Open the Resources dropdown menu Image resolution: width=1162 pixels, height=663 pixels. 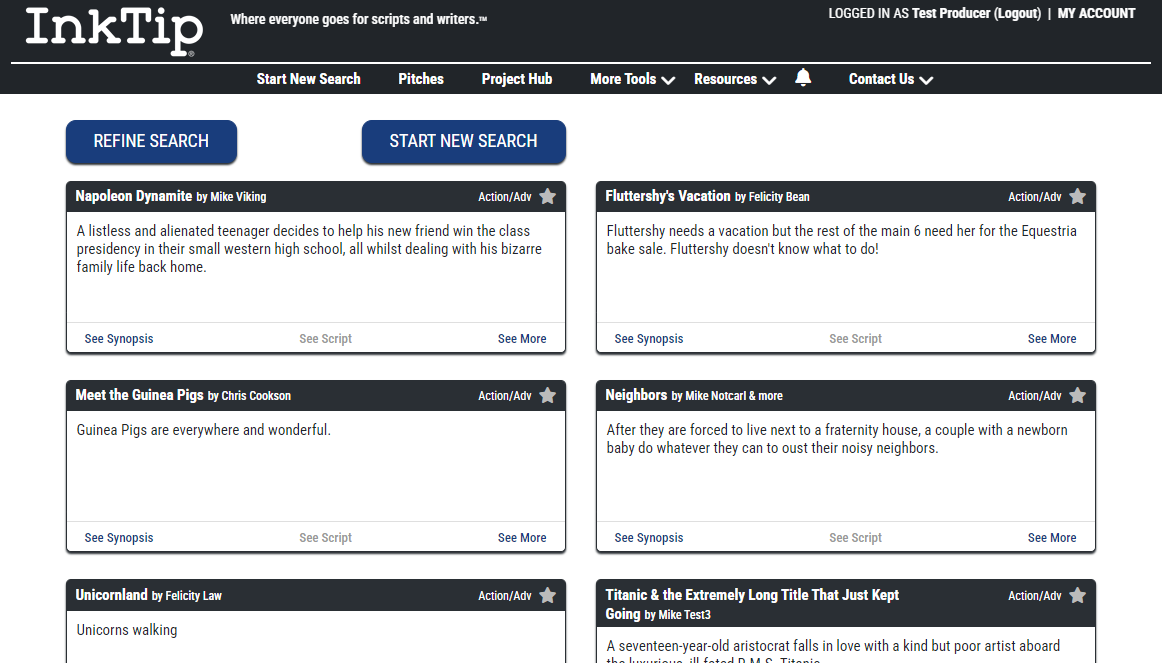tap(734, 79)
